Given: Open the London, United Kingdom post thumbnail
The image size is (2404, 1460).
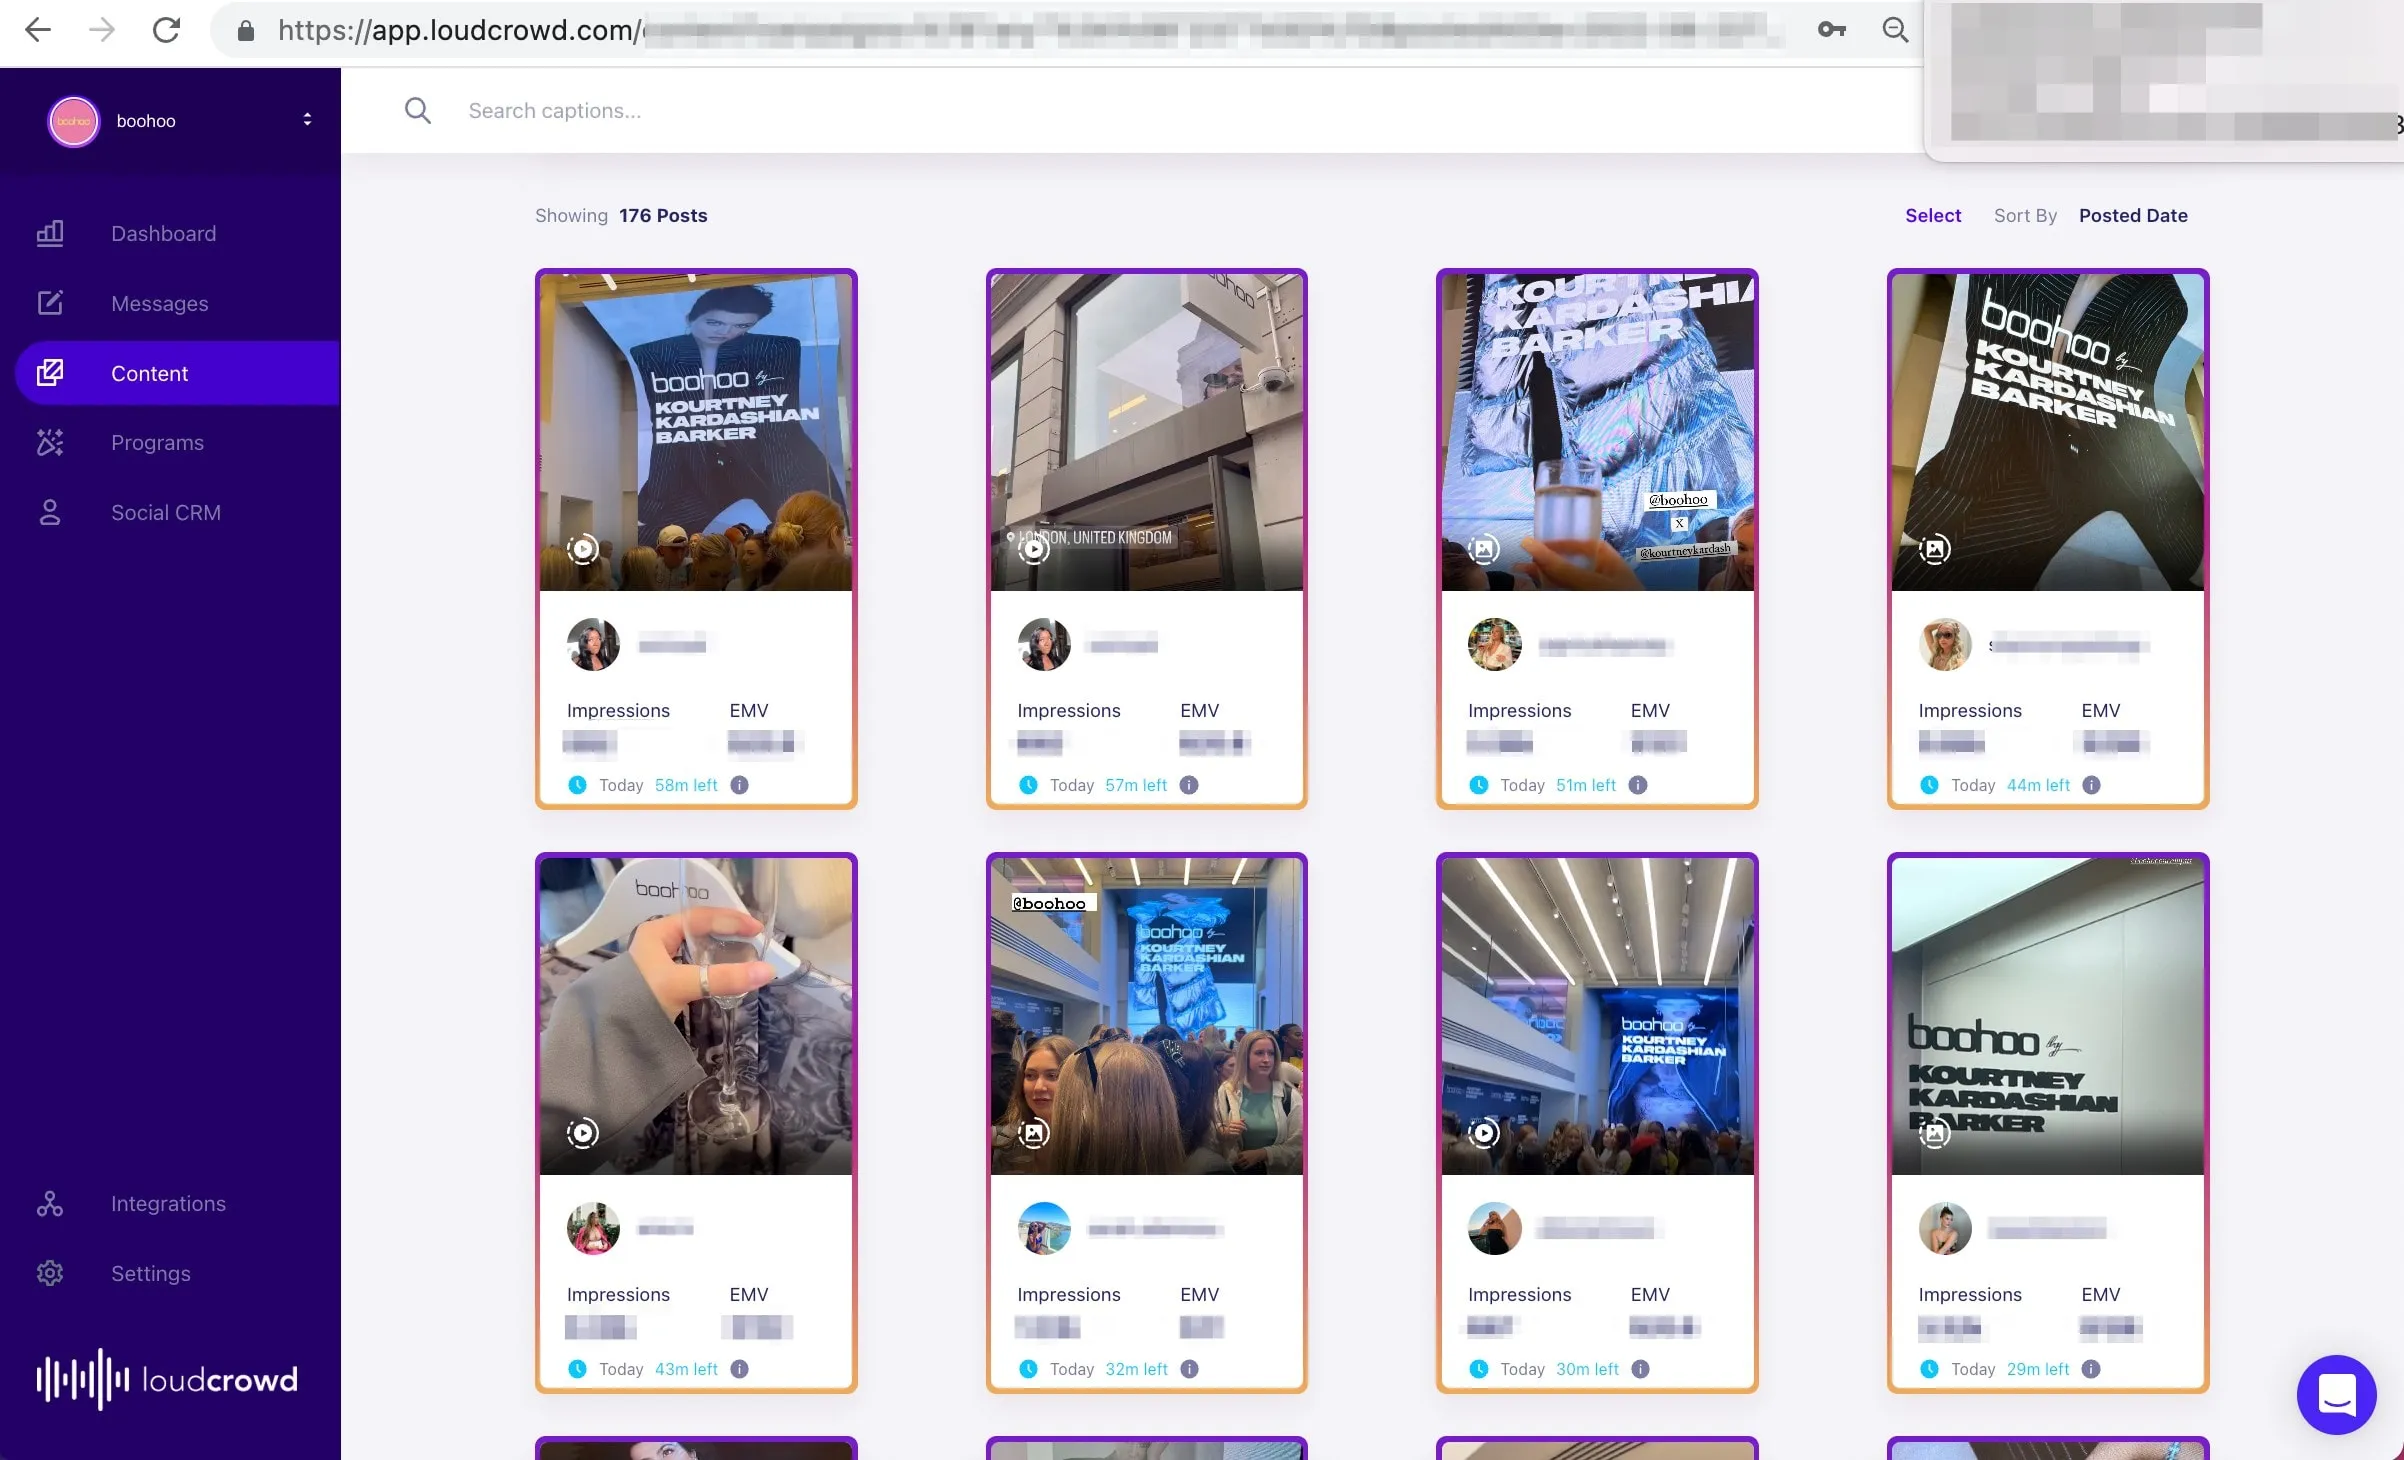Looking at the screenshot, I should (1146, 432).
